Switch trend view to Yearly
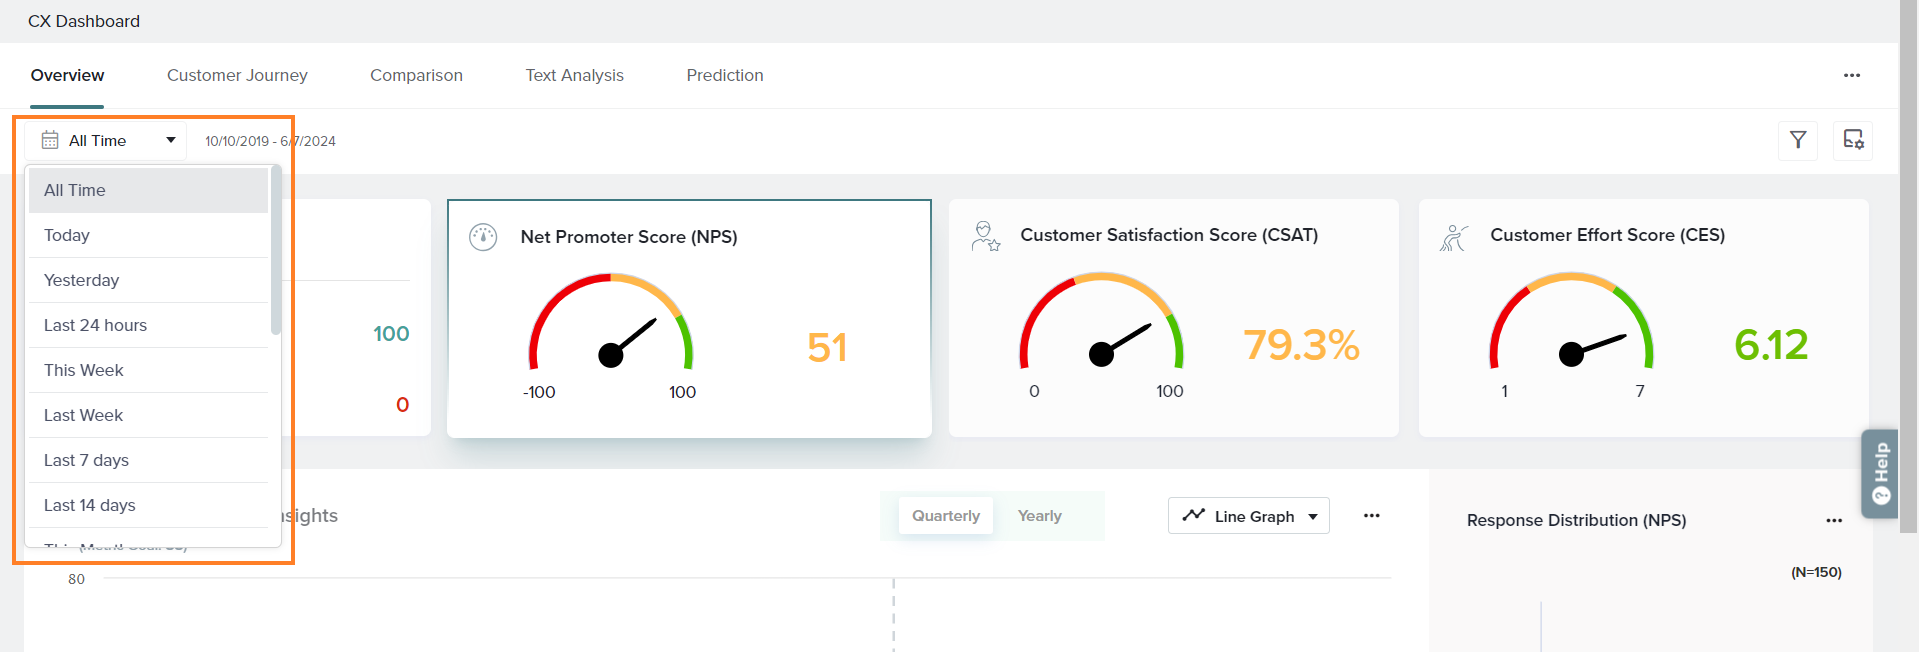 [x=1039, y=516]
